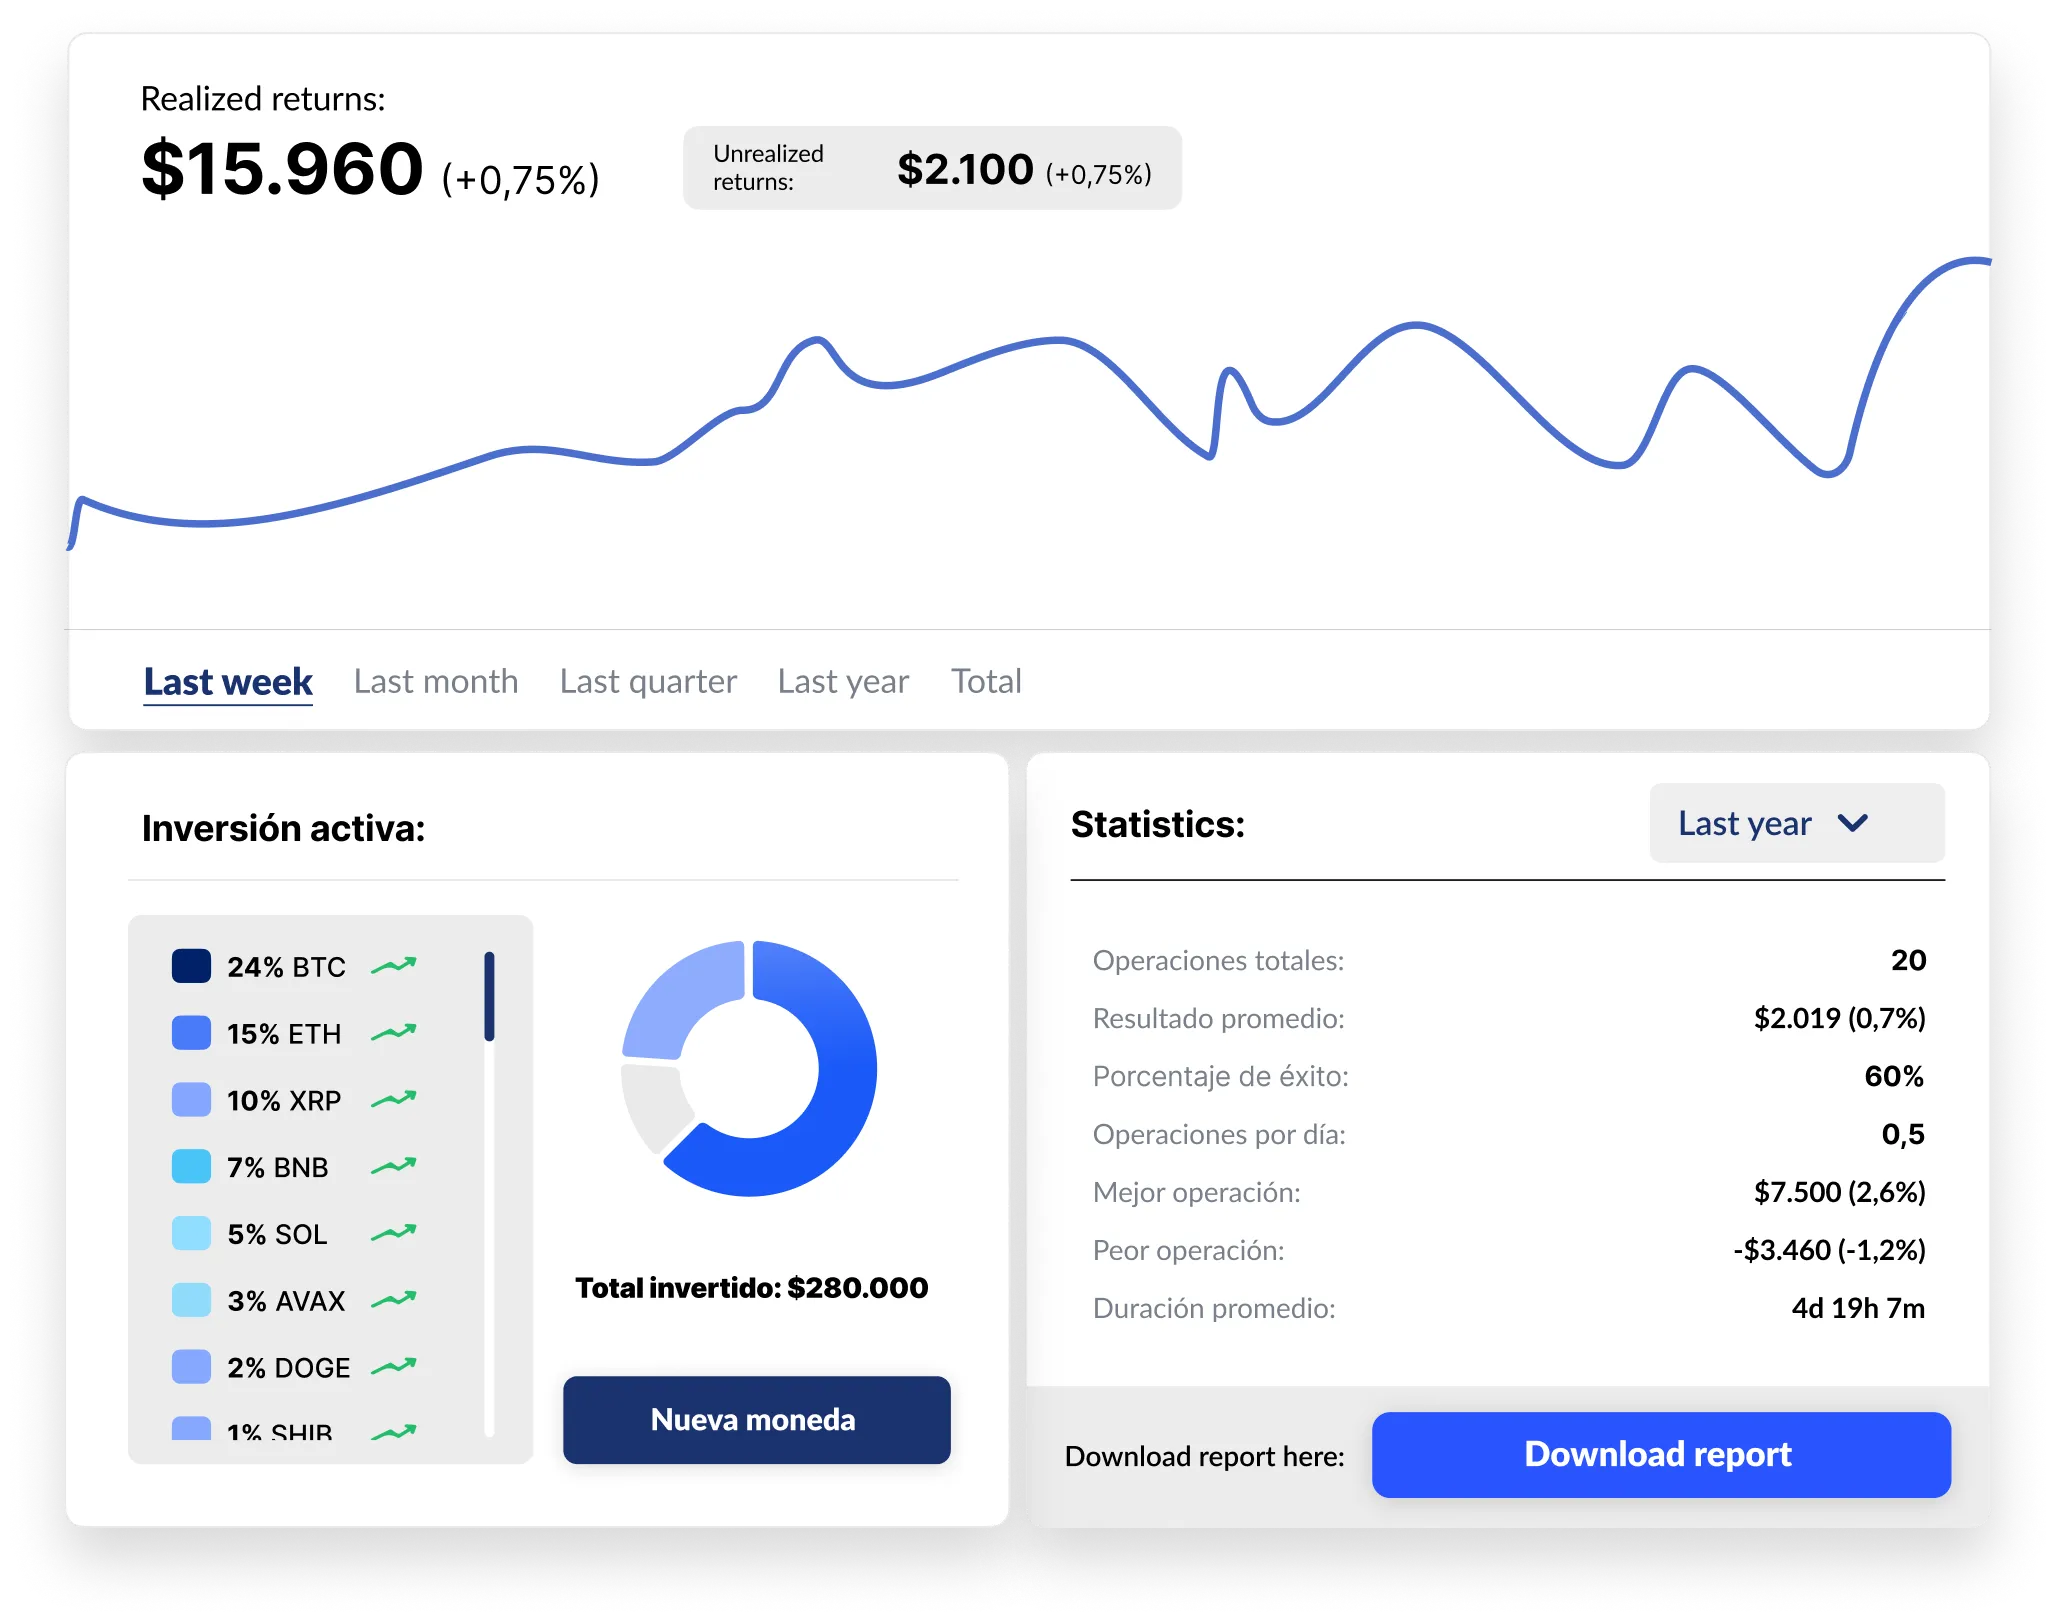Viewport: 2053px width, 1620px height.
Task: Select the Total returns tab
Action: tap(985, 680)
